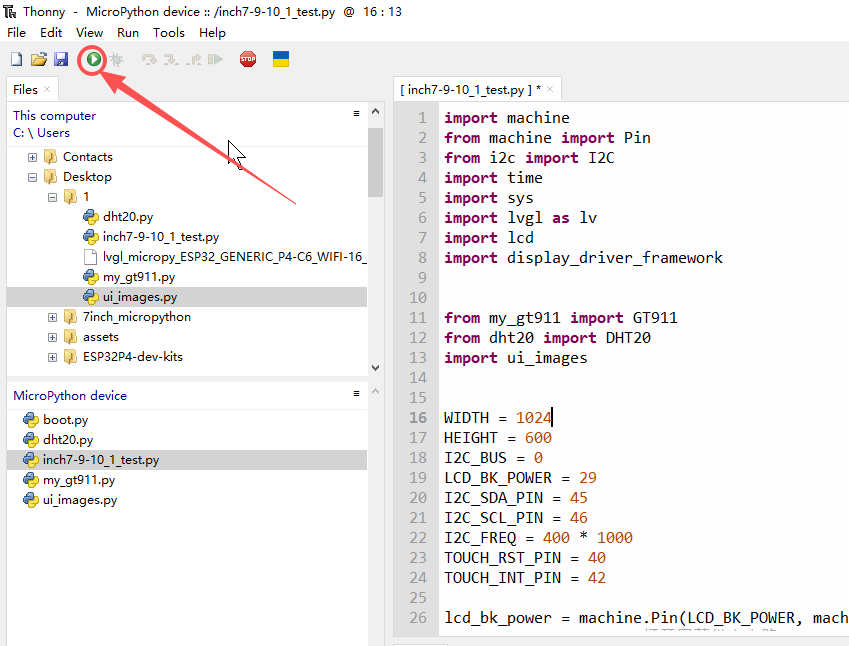This screenshot has width=849, height=646.
Task: Open the Tools menu
Action: (x=169, y=33)
